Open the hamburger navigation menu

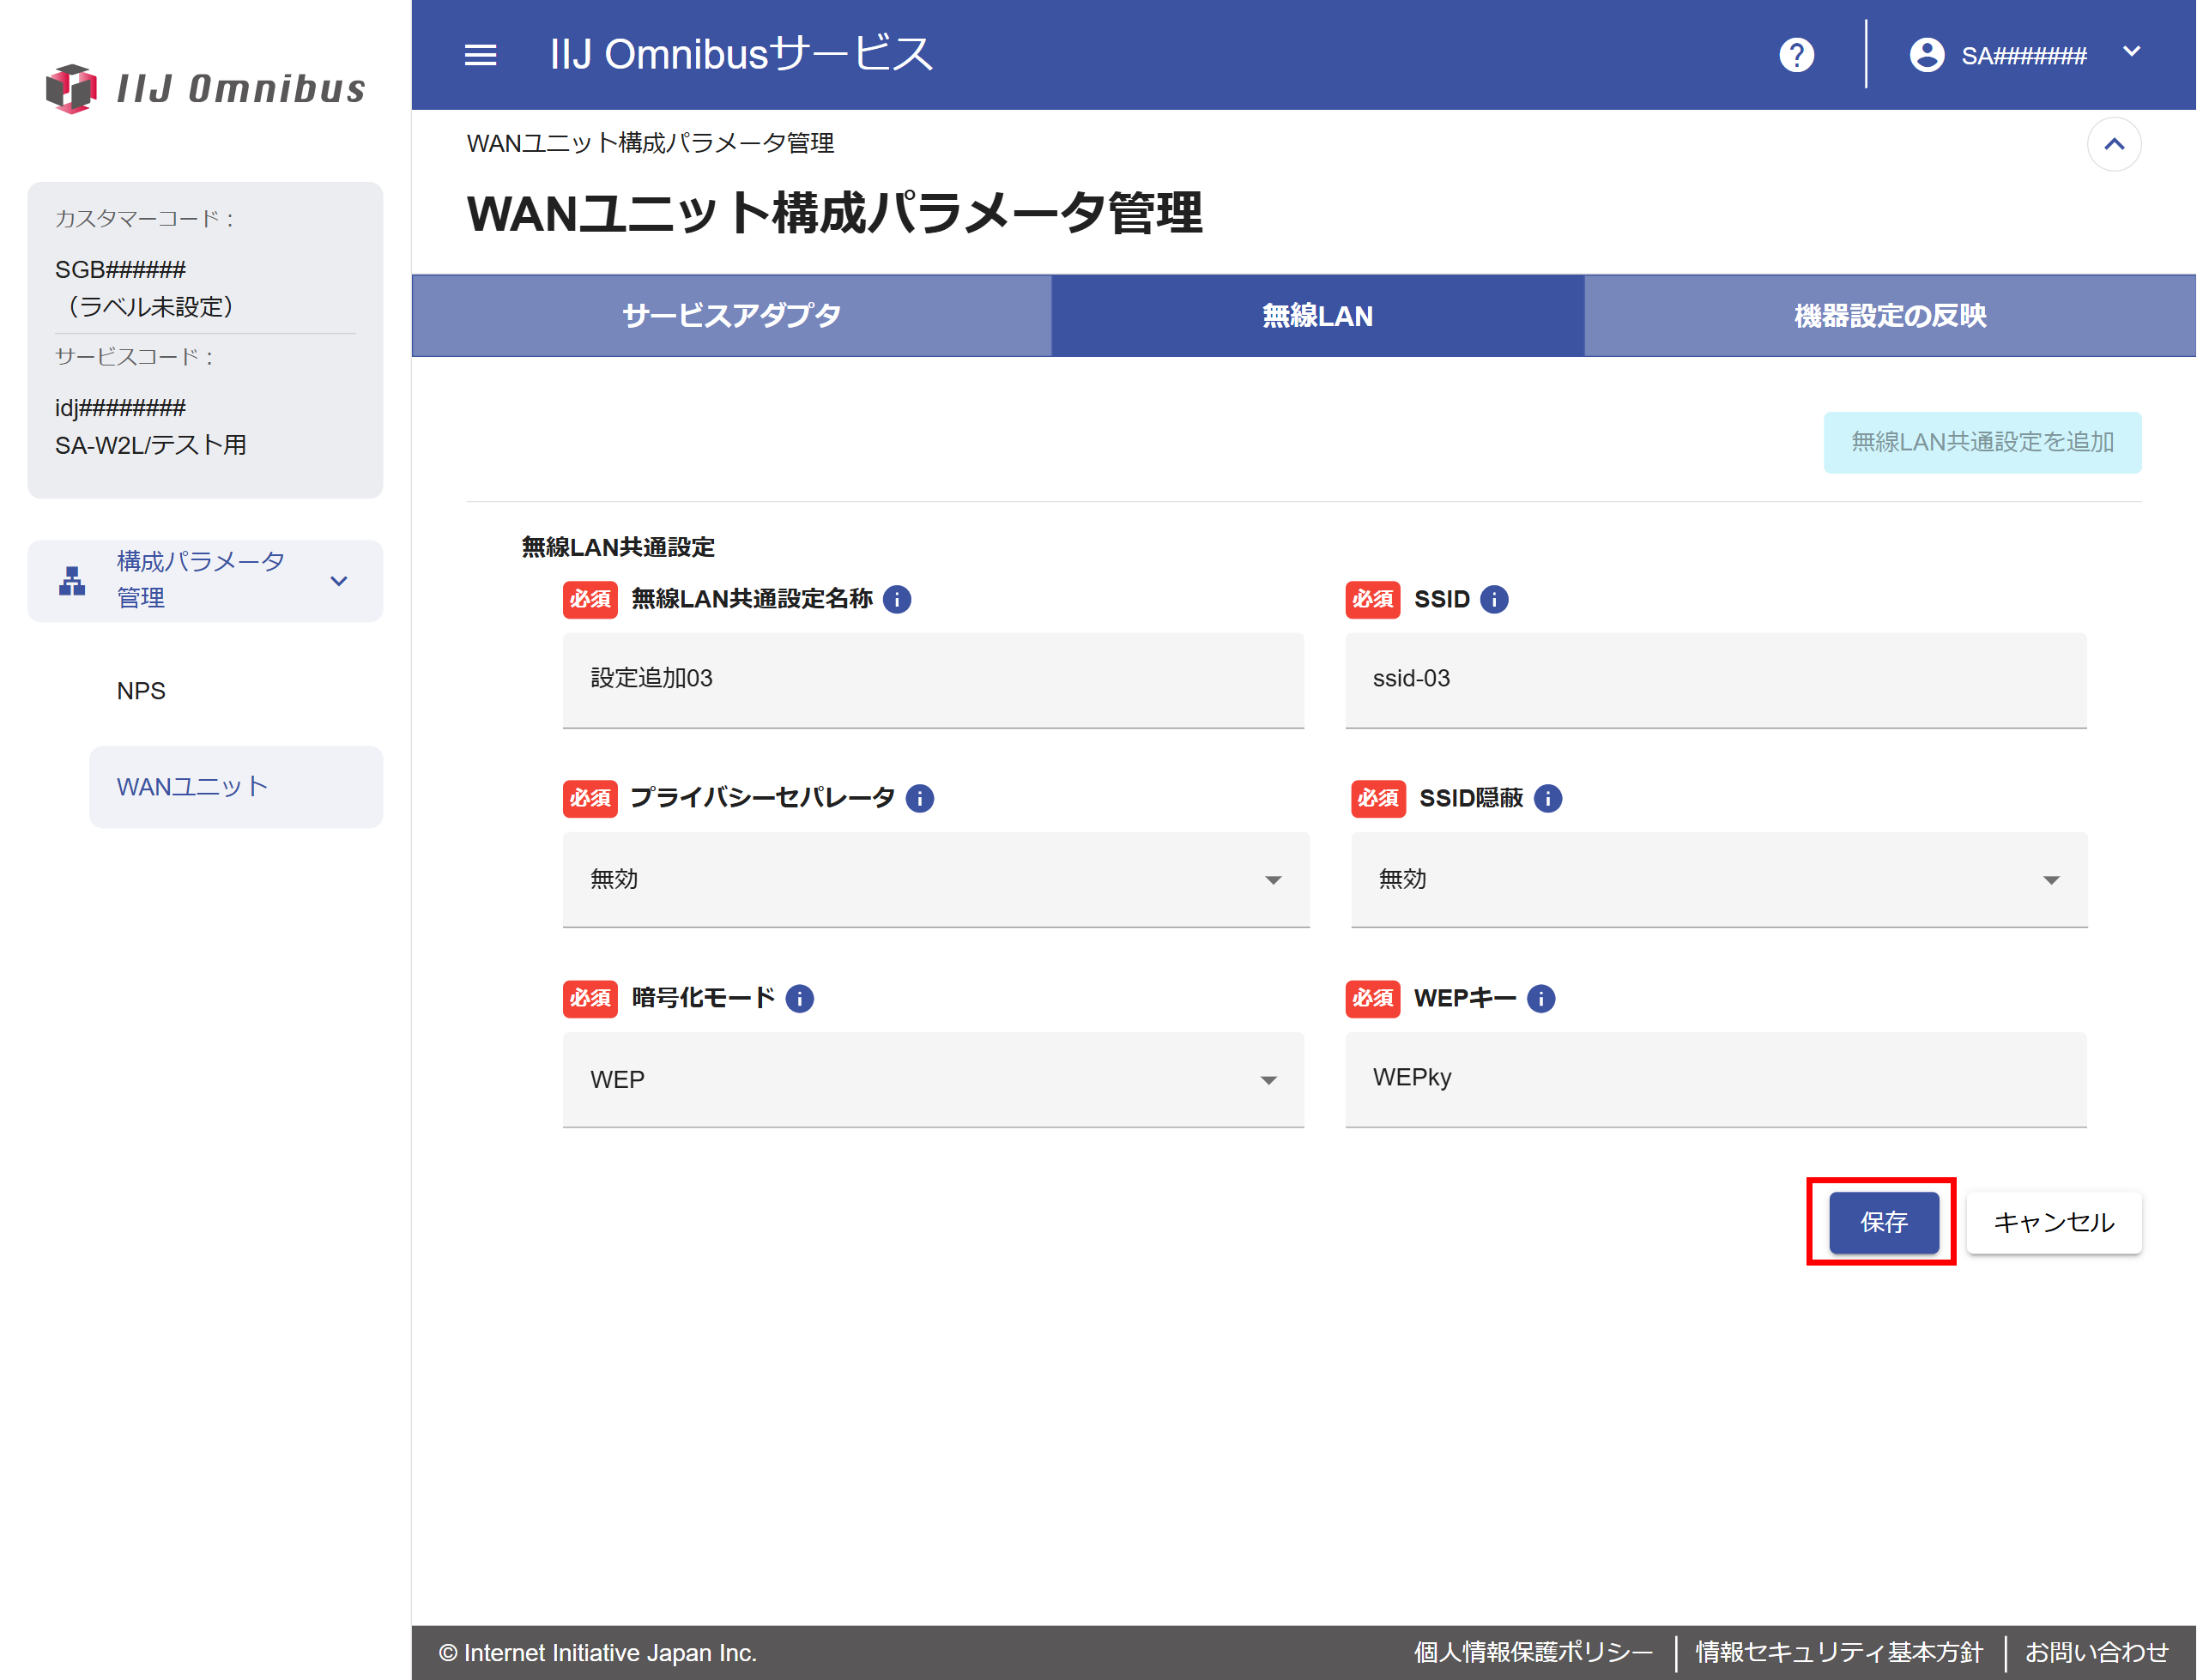point(480,55)
